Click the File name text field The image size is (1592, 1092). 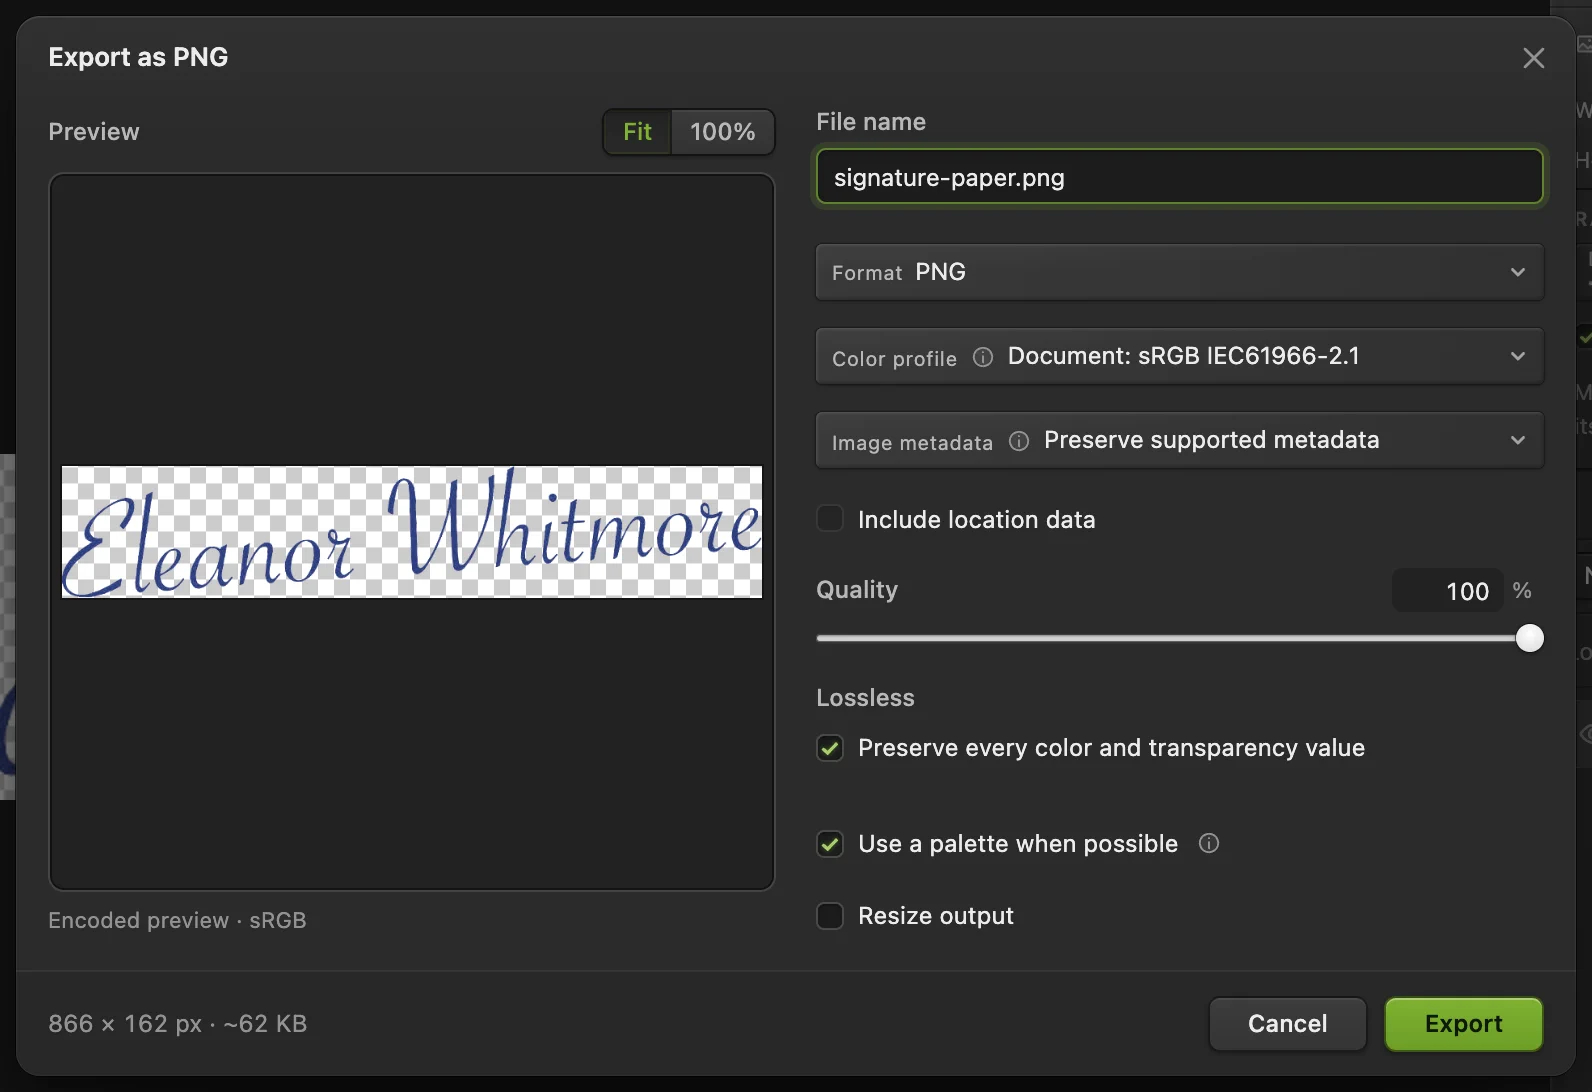coord(1180,177)
